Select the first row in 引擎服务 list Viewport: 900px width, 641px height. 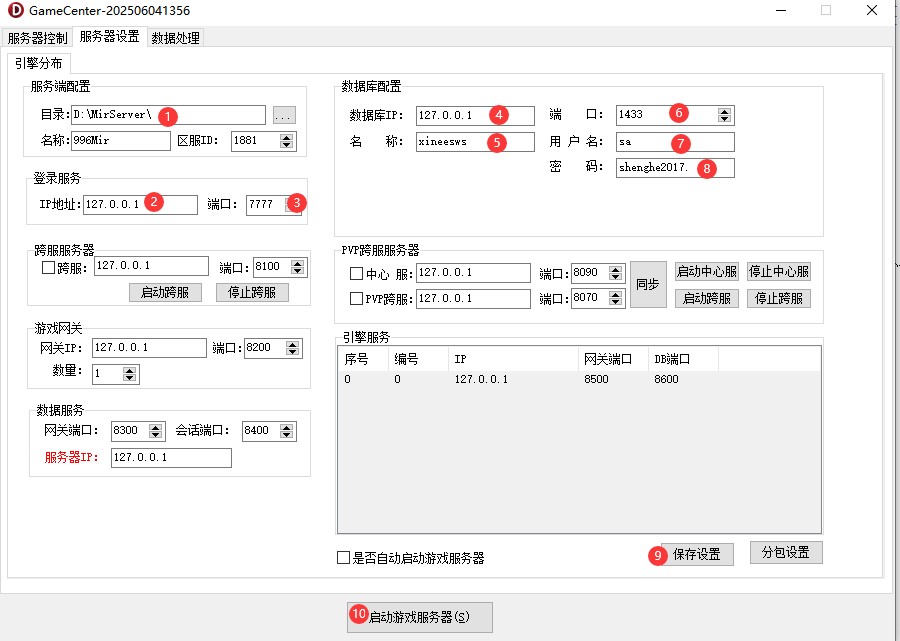pos(500,380)
